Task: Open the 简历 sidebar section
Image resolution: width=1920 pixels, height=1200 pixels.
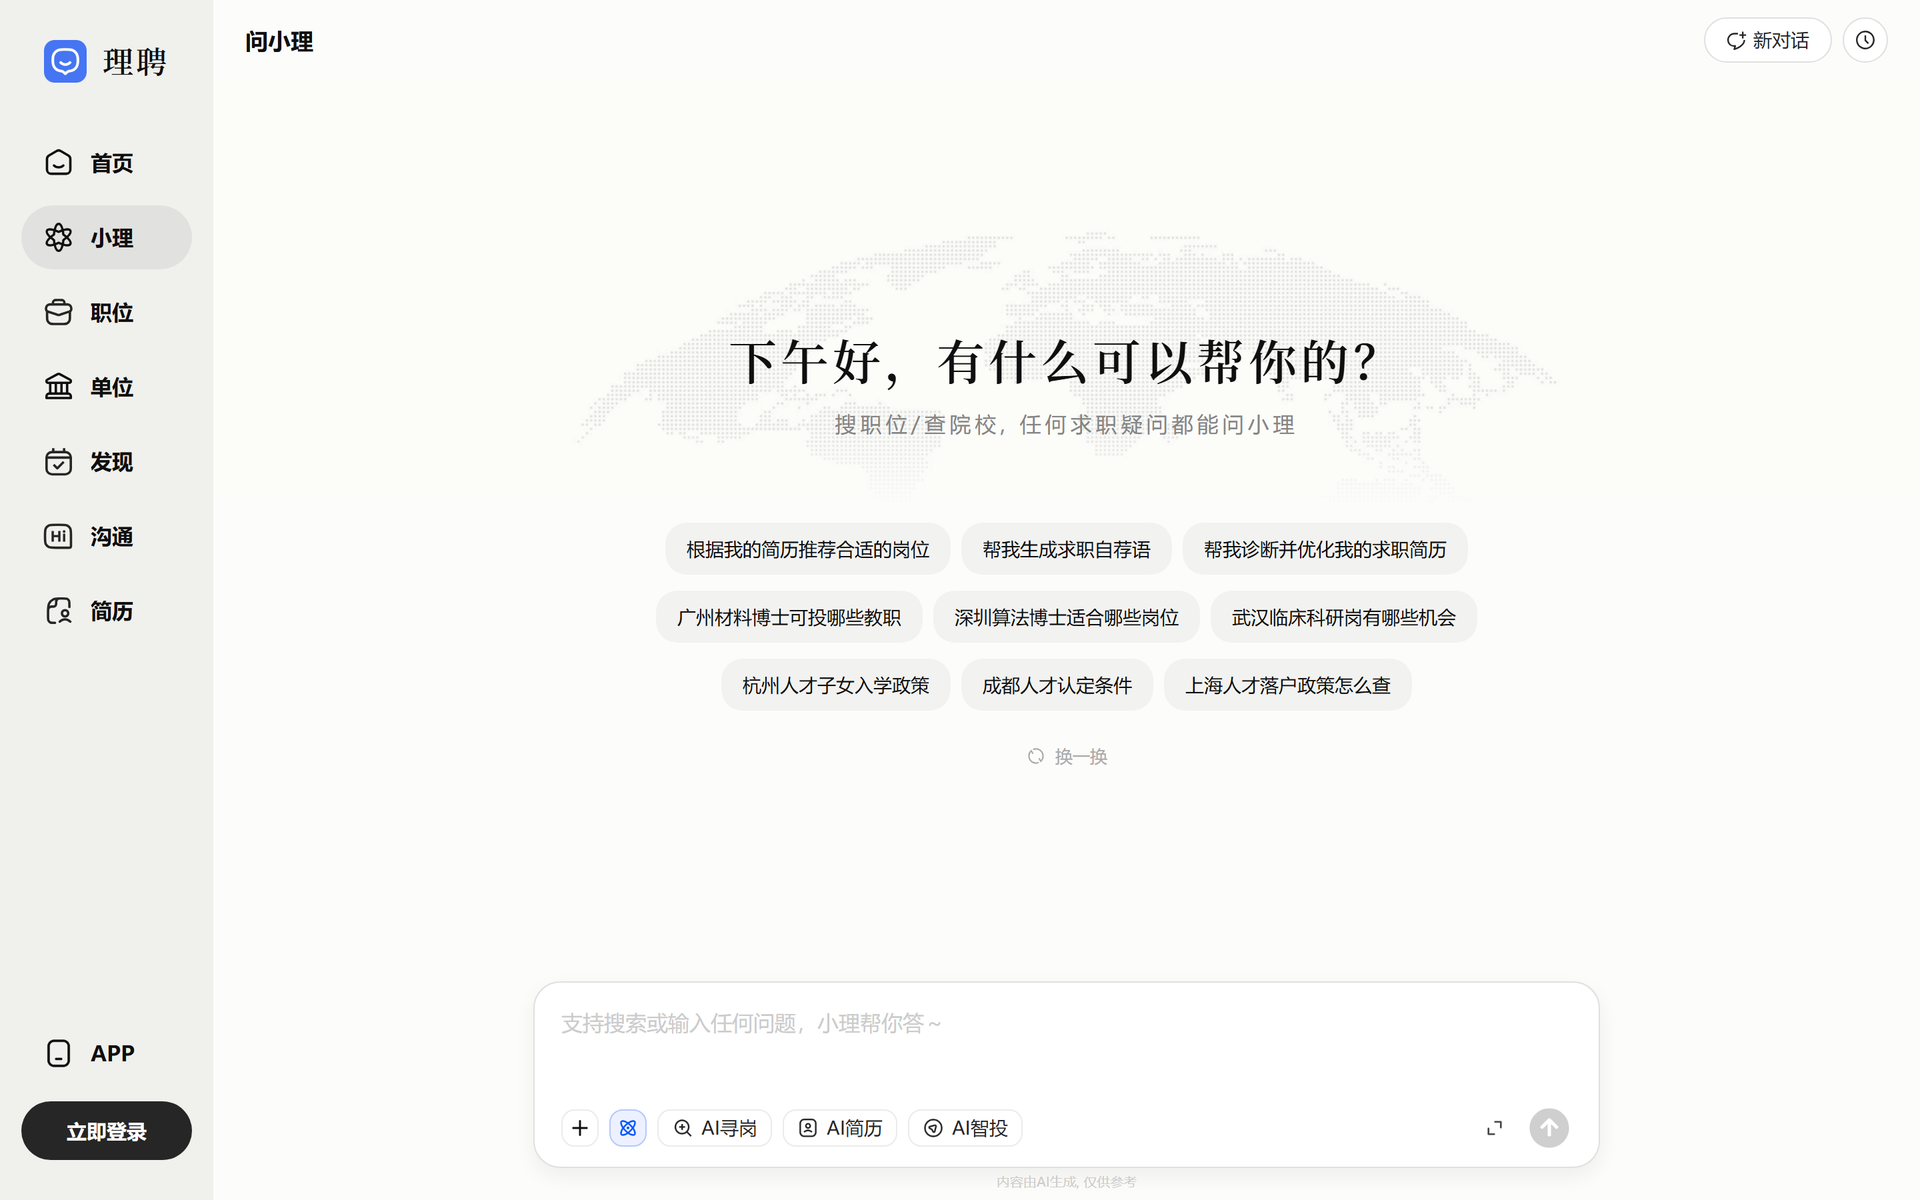Action: (106, 611)
